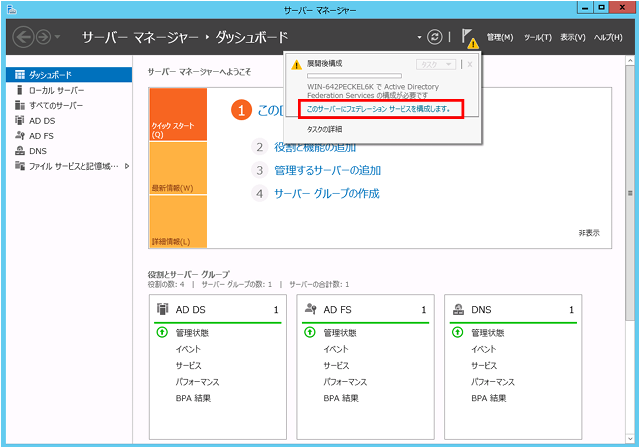This screenshot has height=448, width=640.
Task: Open BPA 結果 in the DNS tile
Action: [489, 398]
